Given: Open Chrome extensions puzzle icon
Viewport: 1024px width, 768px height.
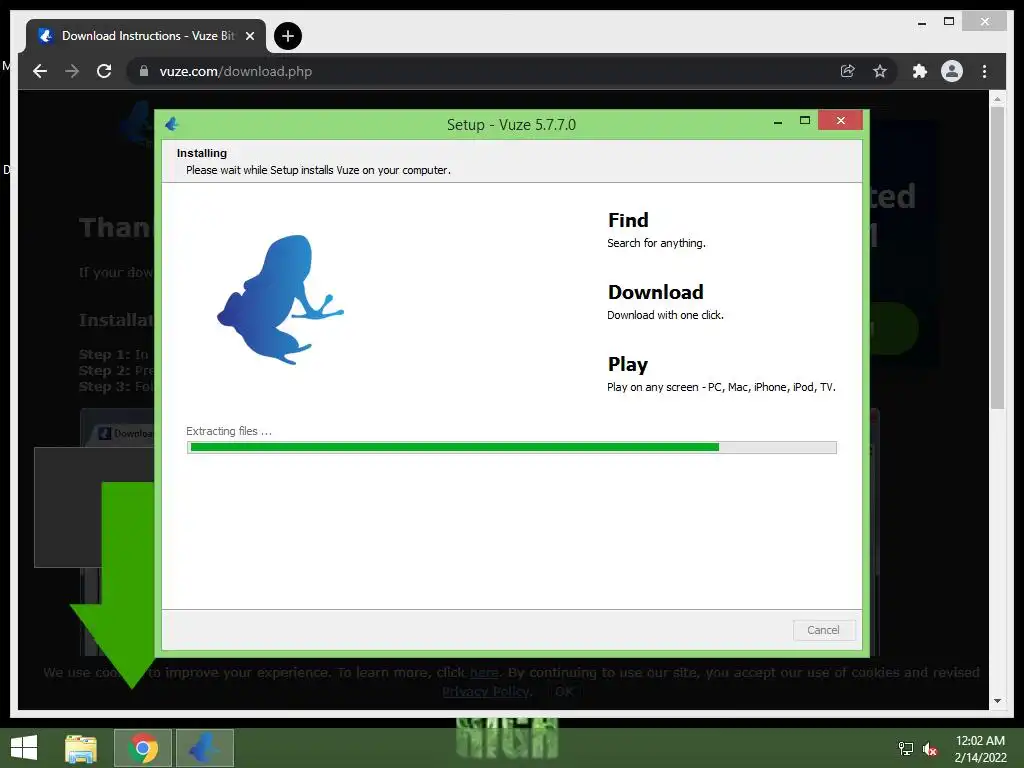Looking at the screenshot, I should [x=920, y=71].
